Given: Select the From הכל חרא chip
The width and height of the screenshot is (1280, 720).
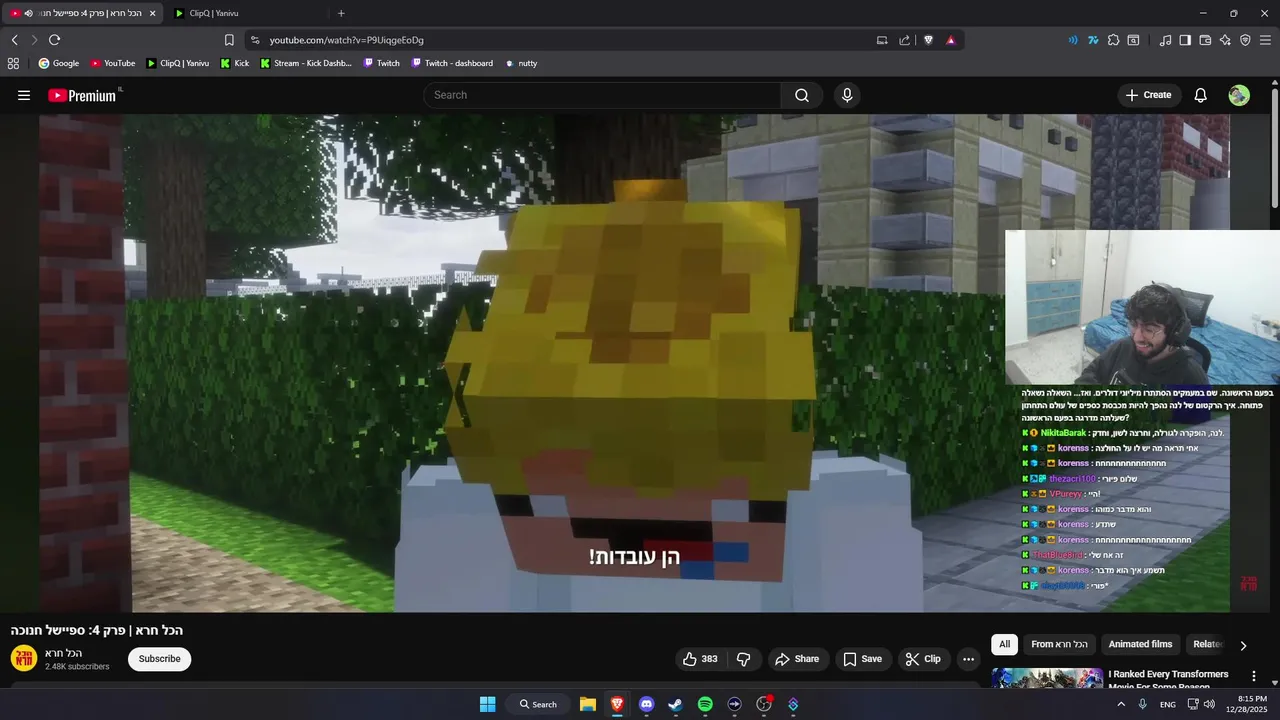Looking at the screenshot, I should tap(1059, 644).
